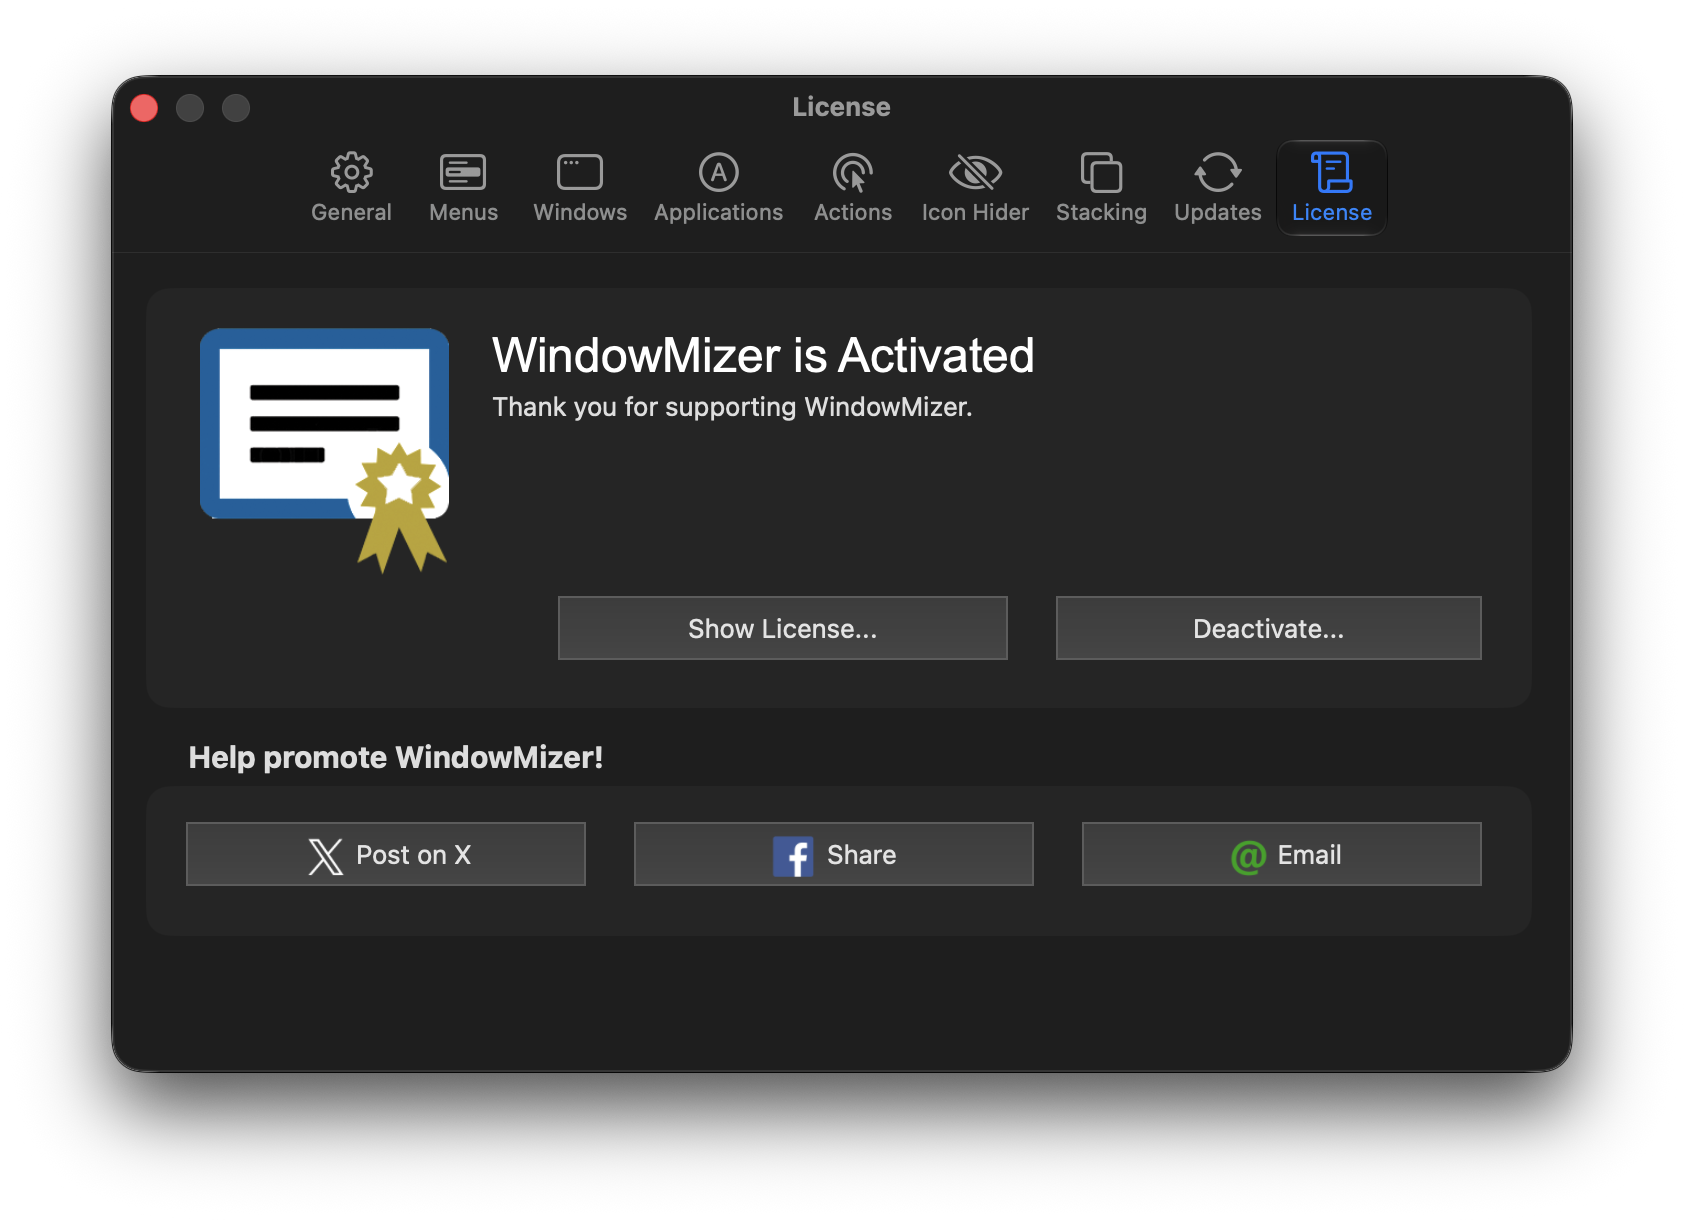Viewport: 1684px width, 1220px height.
Task: Close the License window
Action: pos(144,108)
